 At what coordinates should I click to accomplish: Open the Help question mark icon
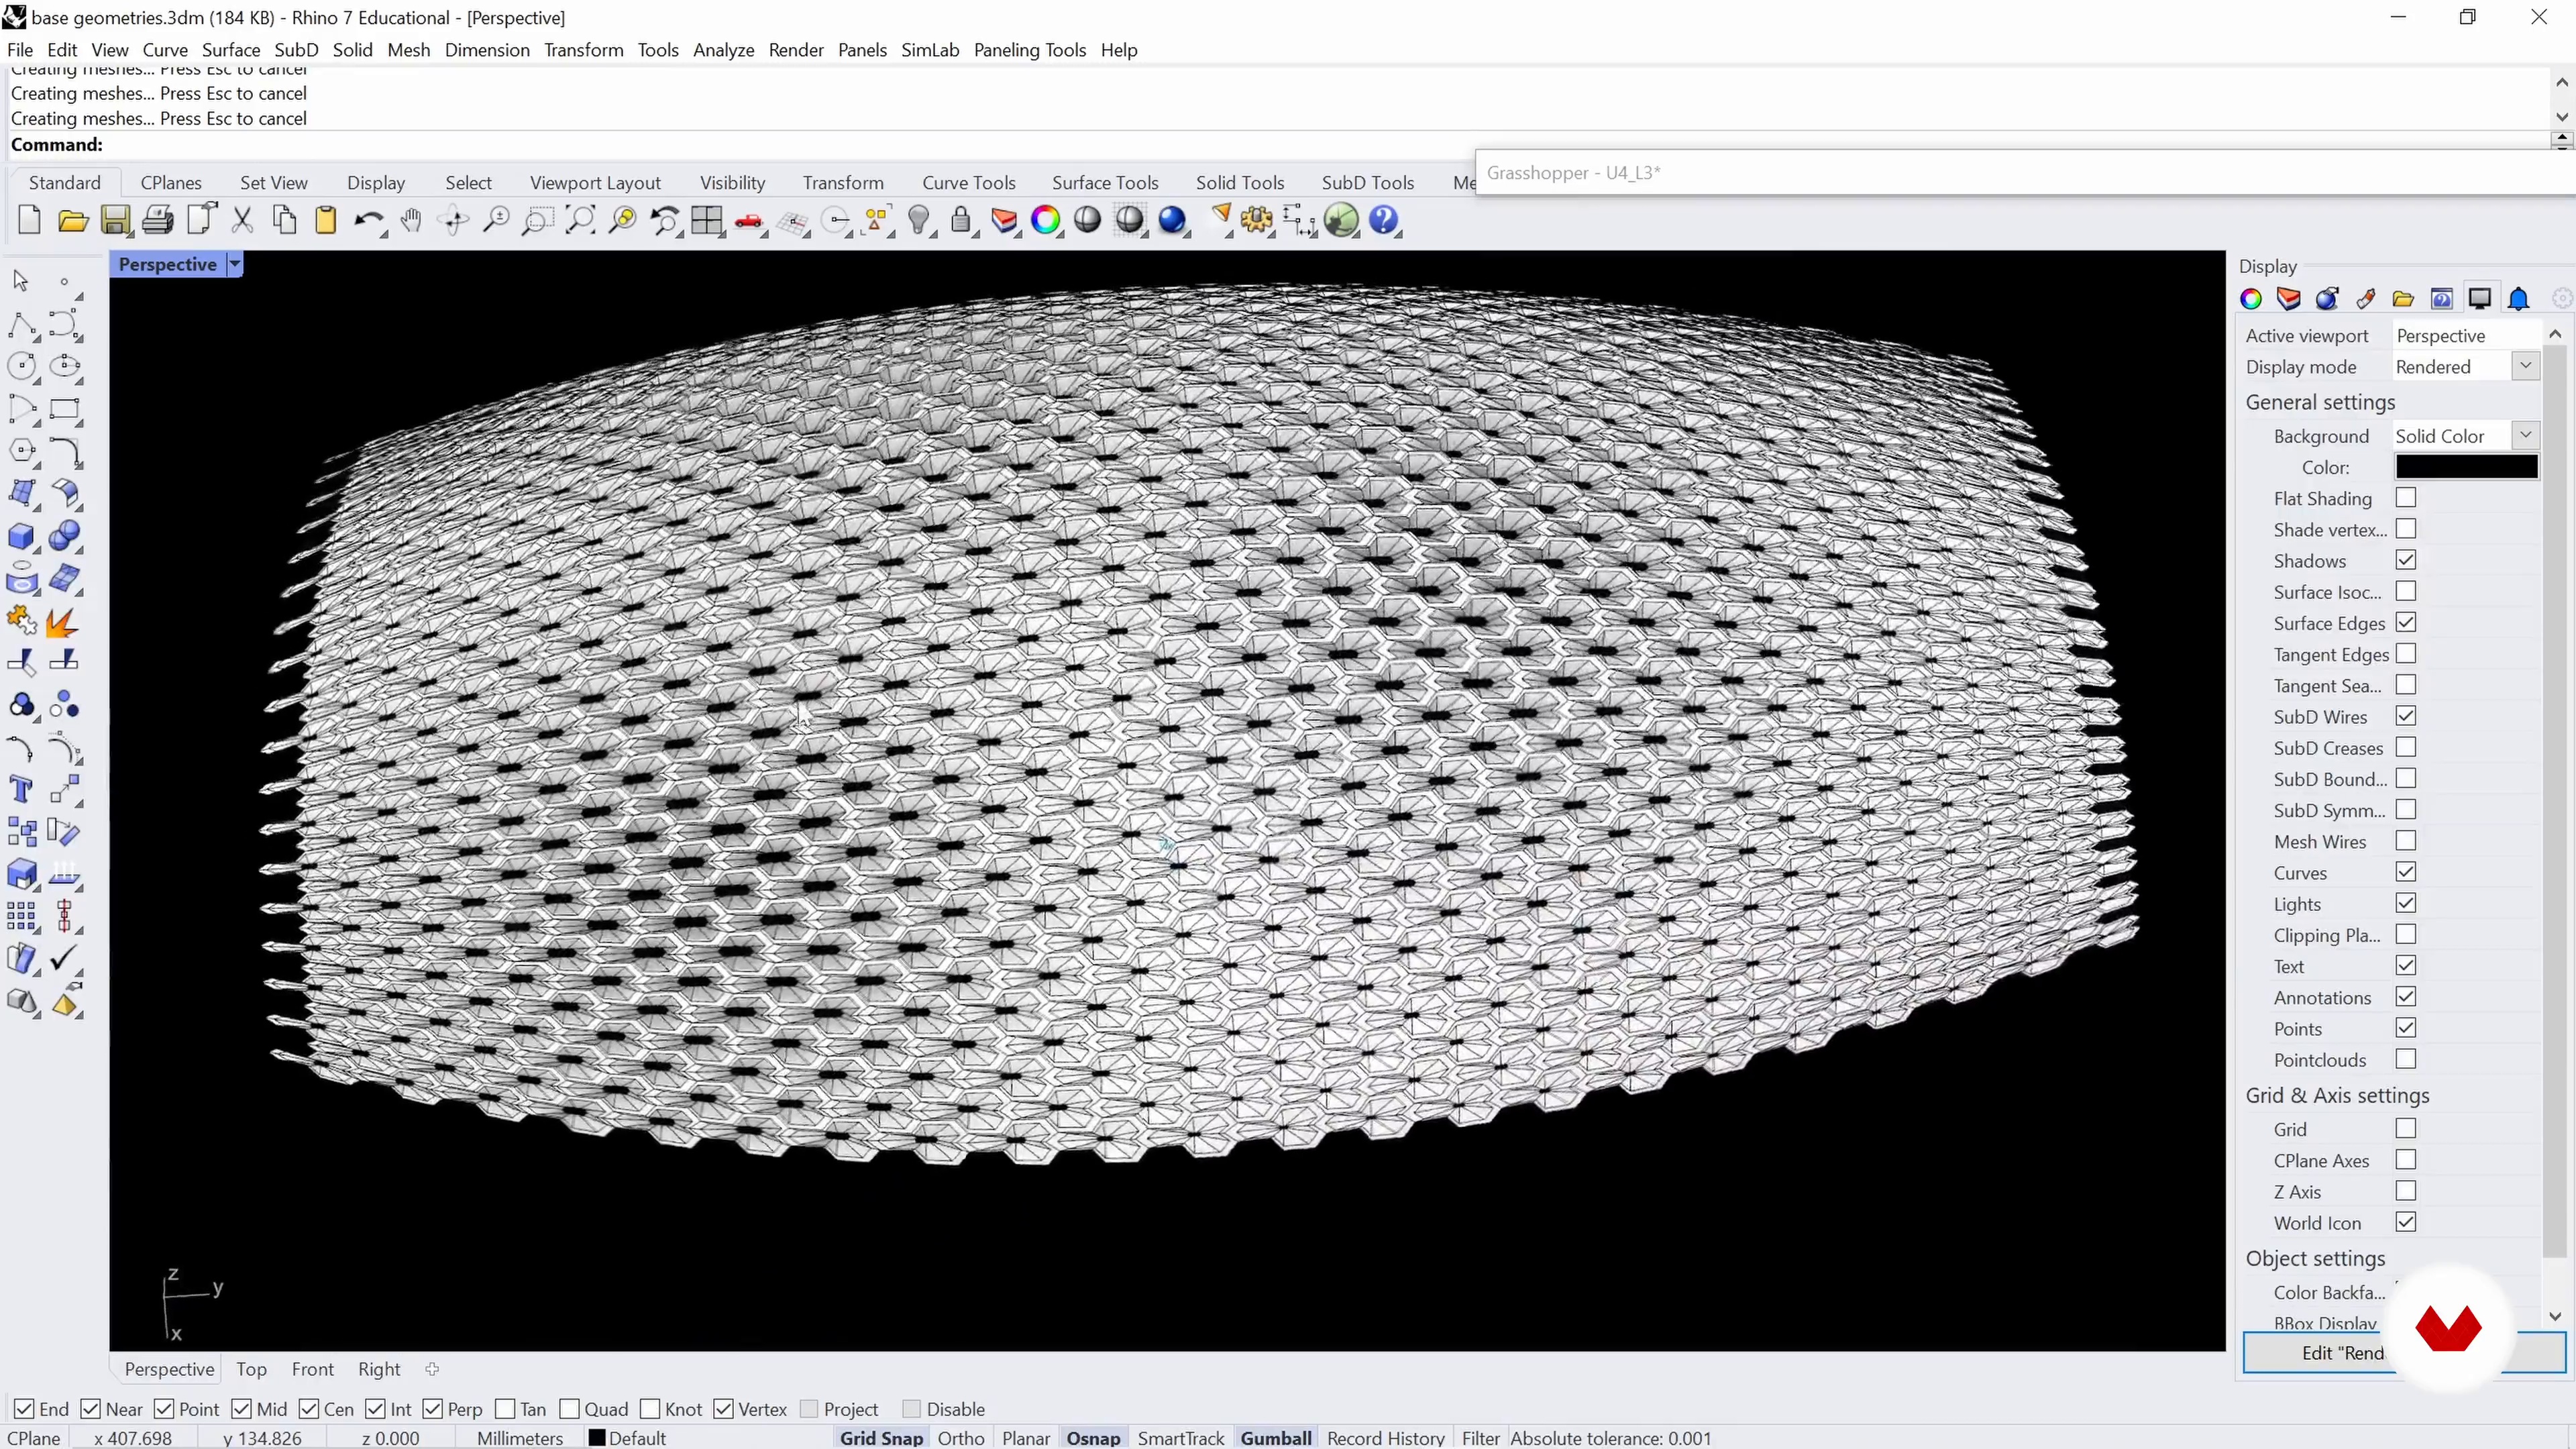coord(1384,220)
